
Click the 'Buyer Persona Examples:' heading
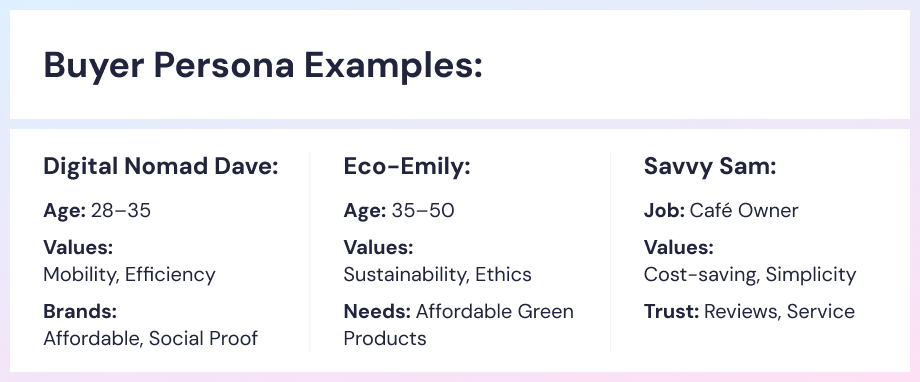pyautogui.click(x=263, y=65)
